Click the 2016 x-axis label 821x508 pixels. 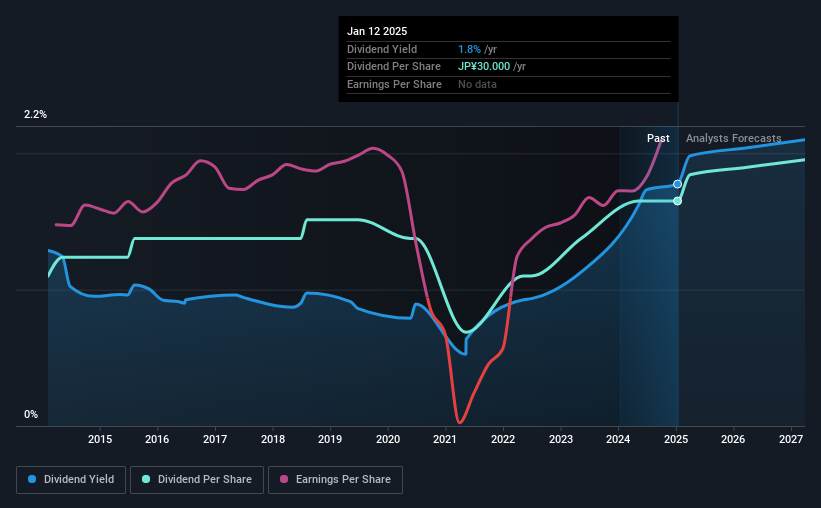pyautogui.click(x=157, y=439)
